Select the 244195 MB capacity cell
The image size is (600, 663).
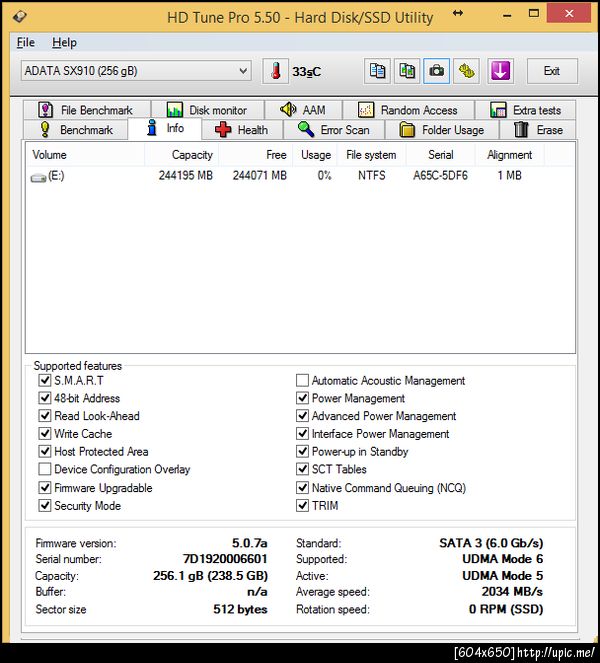tap(186, 175)
